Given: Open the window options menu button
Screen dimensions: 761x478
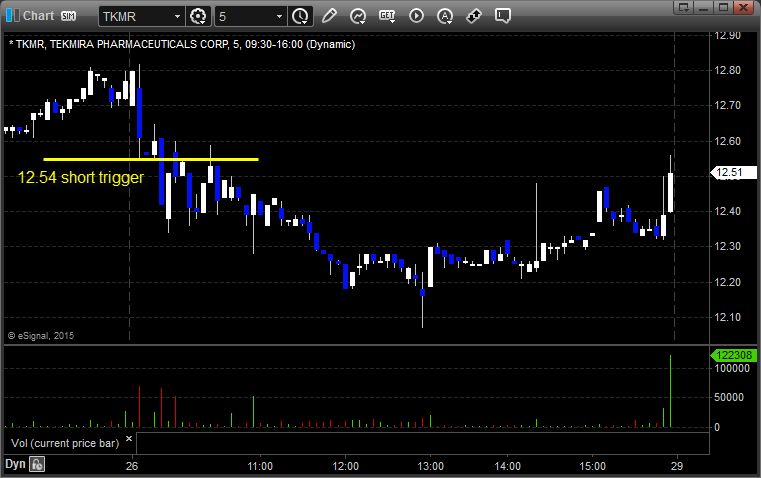Looking at the screenshot, I should click(x=684, y=7).
